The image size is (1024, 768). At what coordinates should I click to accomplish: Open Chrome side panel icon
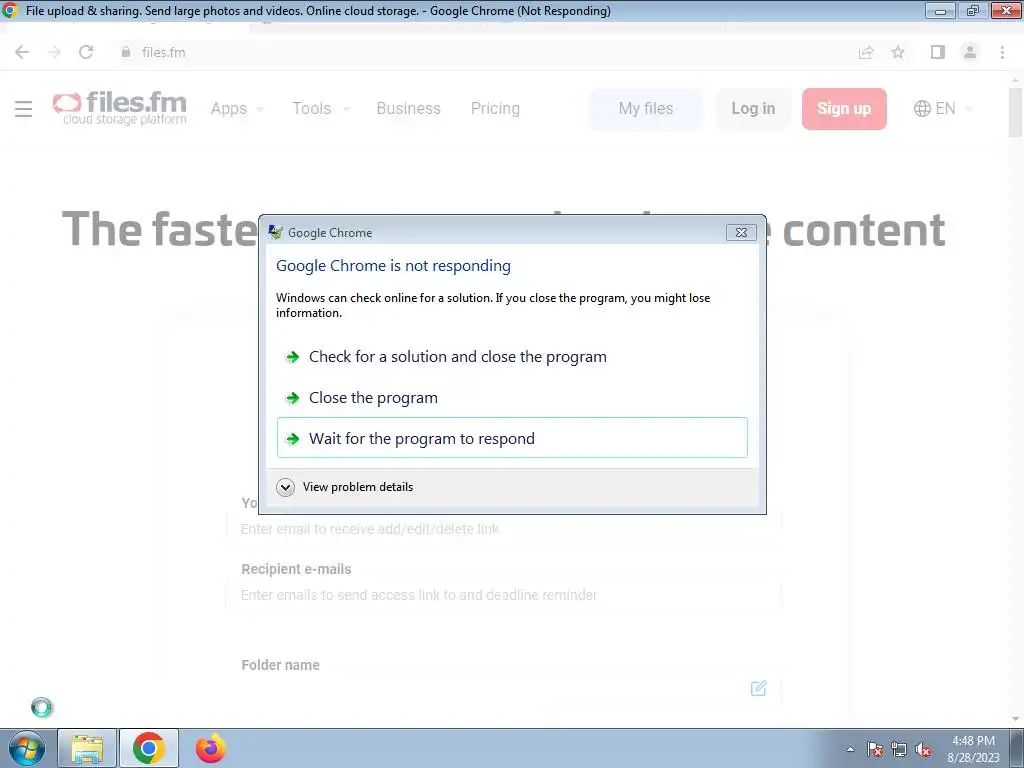click(x=938, y=52)
